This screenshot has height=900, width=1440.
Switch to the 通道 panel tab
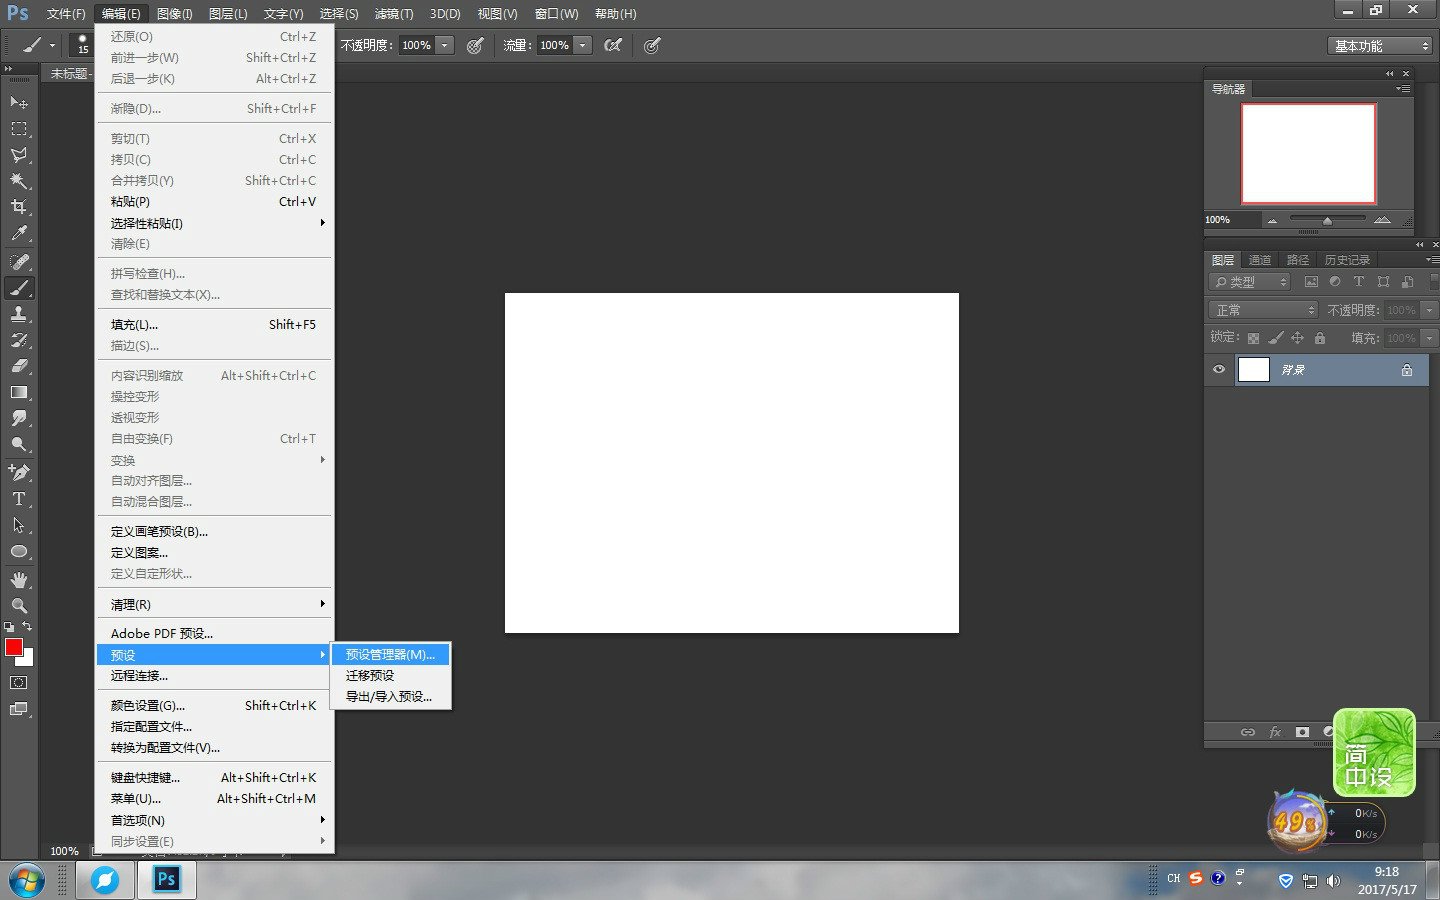click(1260, 260)
